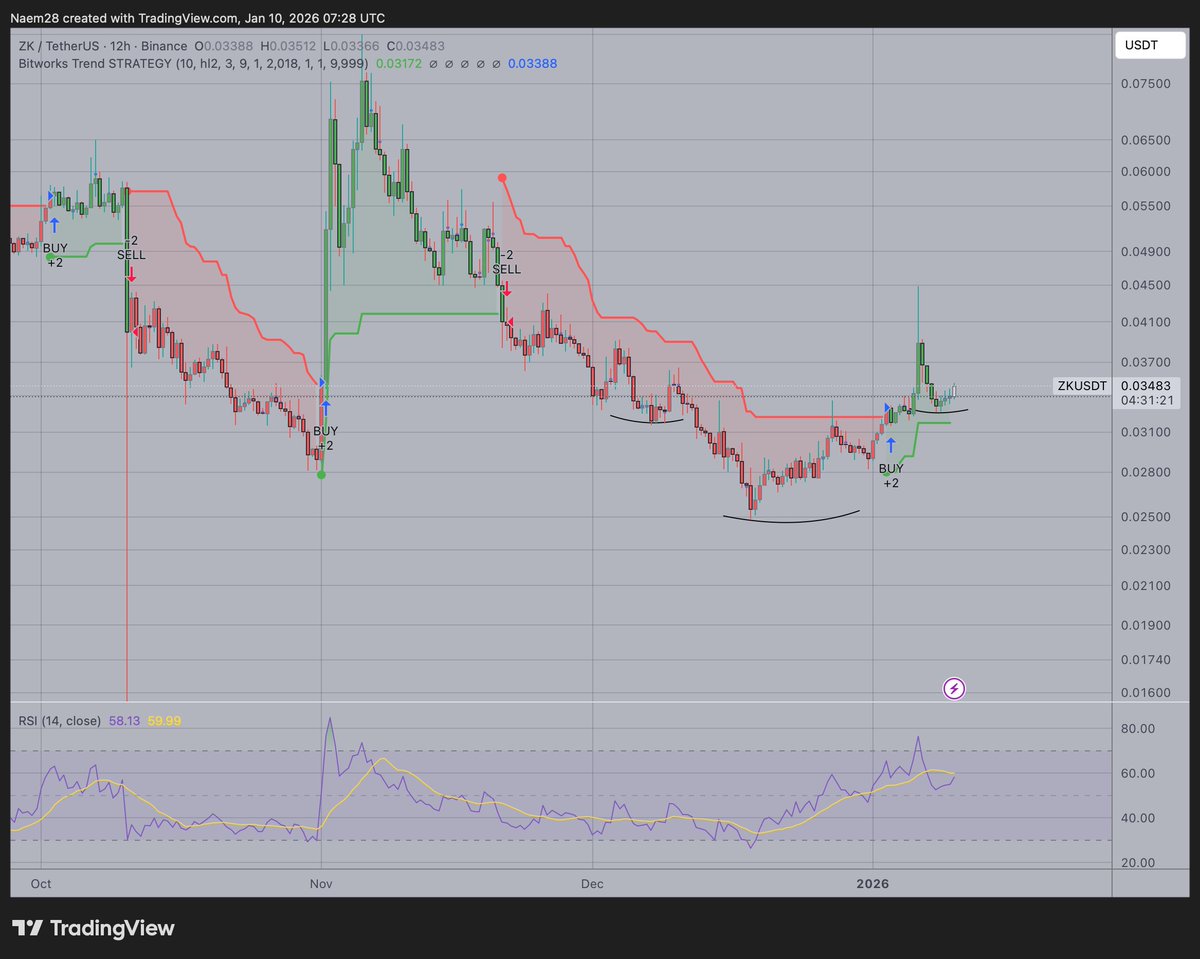Screen dimensions: 1200x959
Task: Click the blue up arrow above November BUY
Action: (326, 408)
